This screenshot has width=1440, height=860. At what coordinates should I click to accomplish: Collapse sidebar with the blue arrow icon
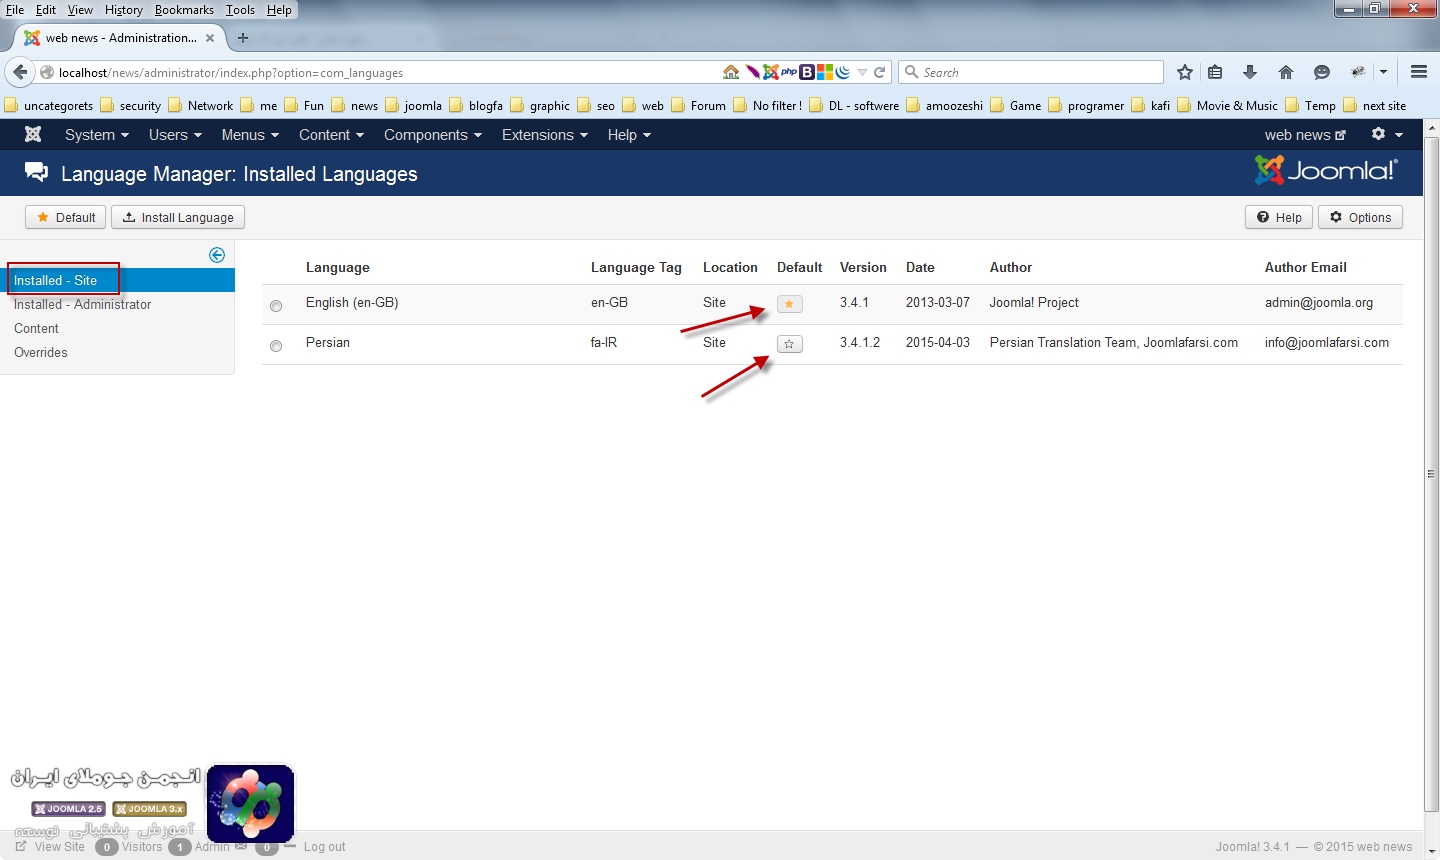point(217,255)
